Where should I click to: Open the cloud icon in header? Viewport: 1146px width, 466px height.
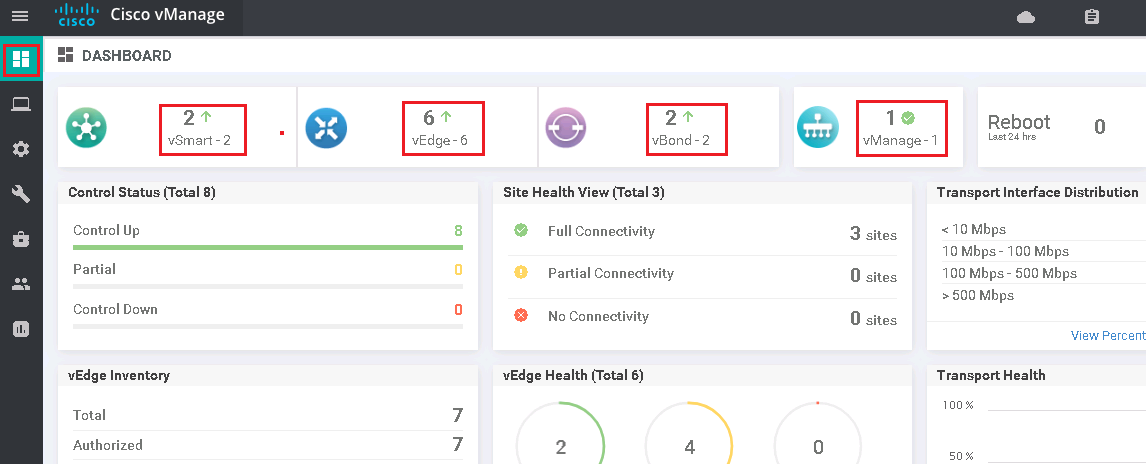1026,17
